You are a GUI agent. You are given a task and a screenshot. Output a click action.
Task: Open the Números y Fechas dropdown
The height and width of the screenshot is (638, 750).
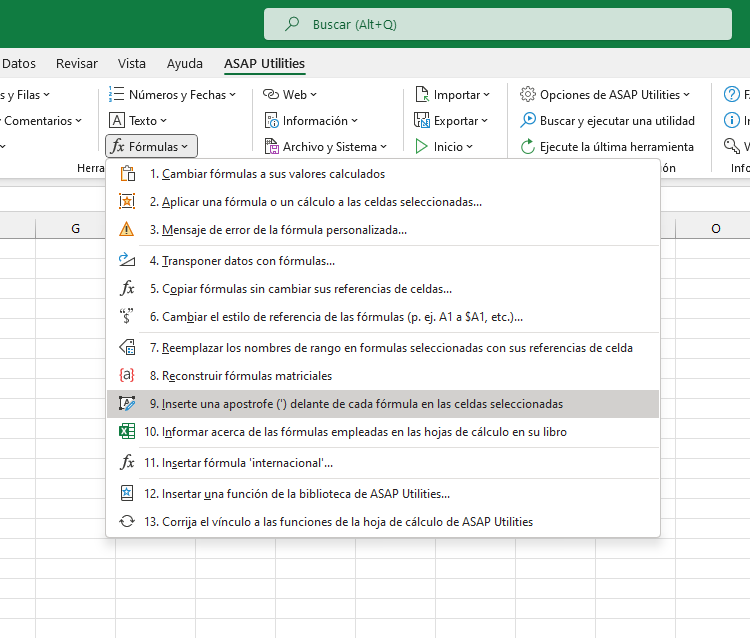tap(173, 94)
